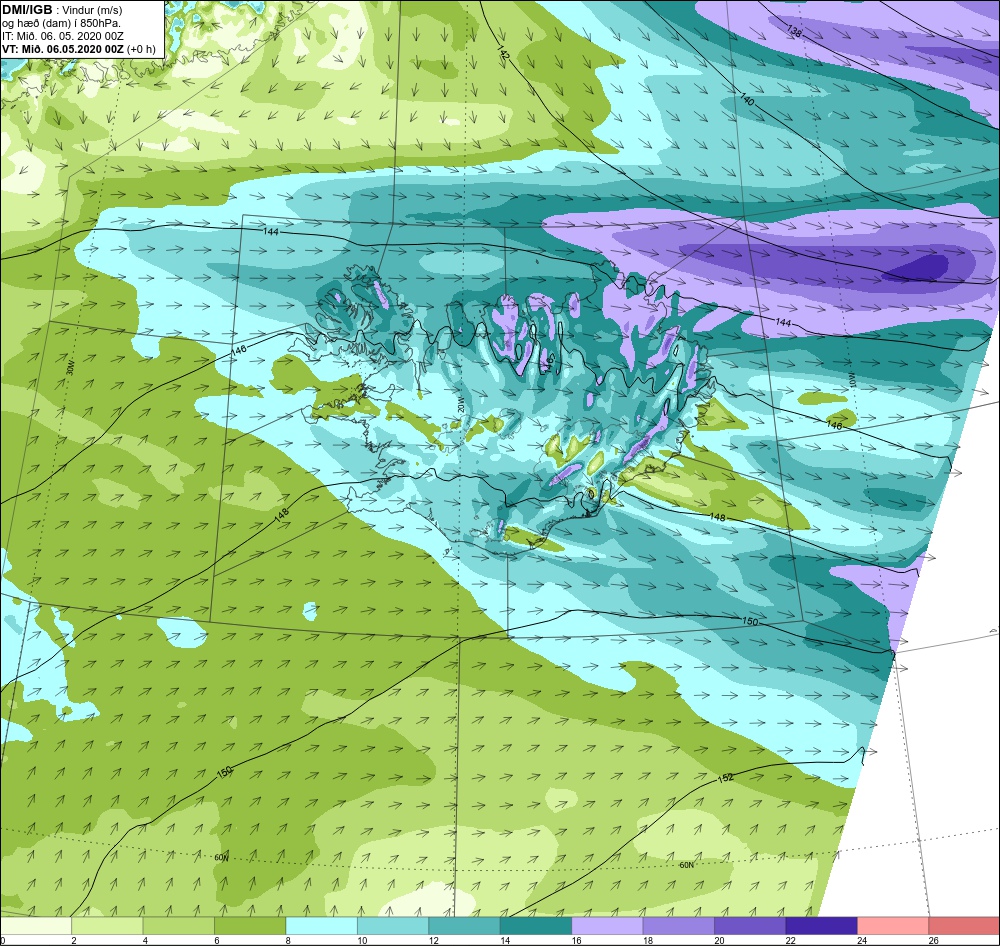Click the legend tick label "26"
Image resolution: width=1000 pixels, height=946 pixels.
933,940
